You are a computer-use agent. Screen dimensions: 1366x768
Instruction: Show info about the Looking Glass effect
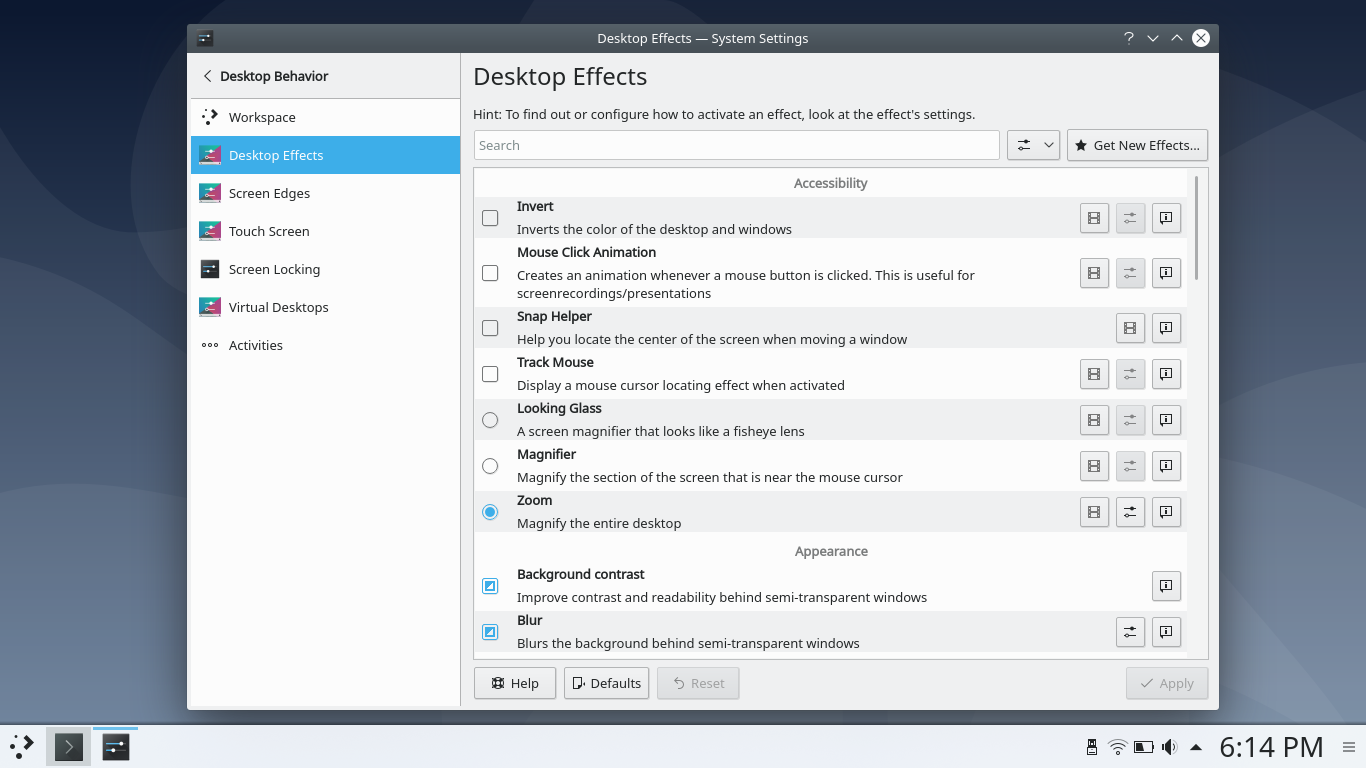coord(1166,420)
